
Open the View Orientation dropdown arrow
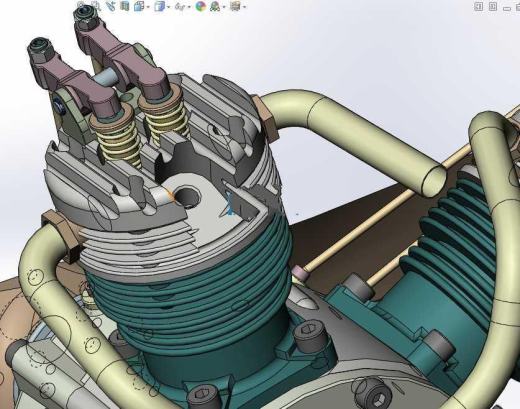point(148,7)
